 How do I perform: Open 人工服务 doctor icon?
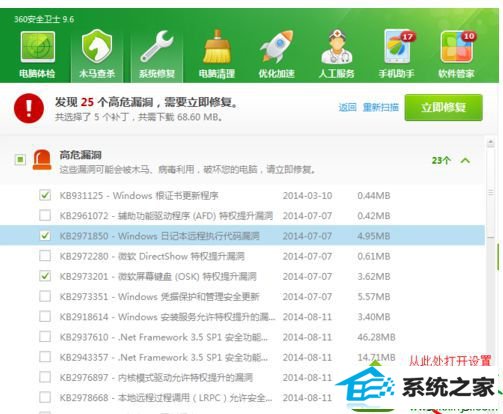337,47
